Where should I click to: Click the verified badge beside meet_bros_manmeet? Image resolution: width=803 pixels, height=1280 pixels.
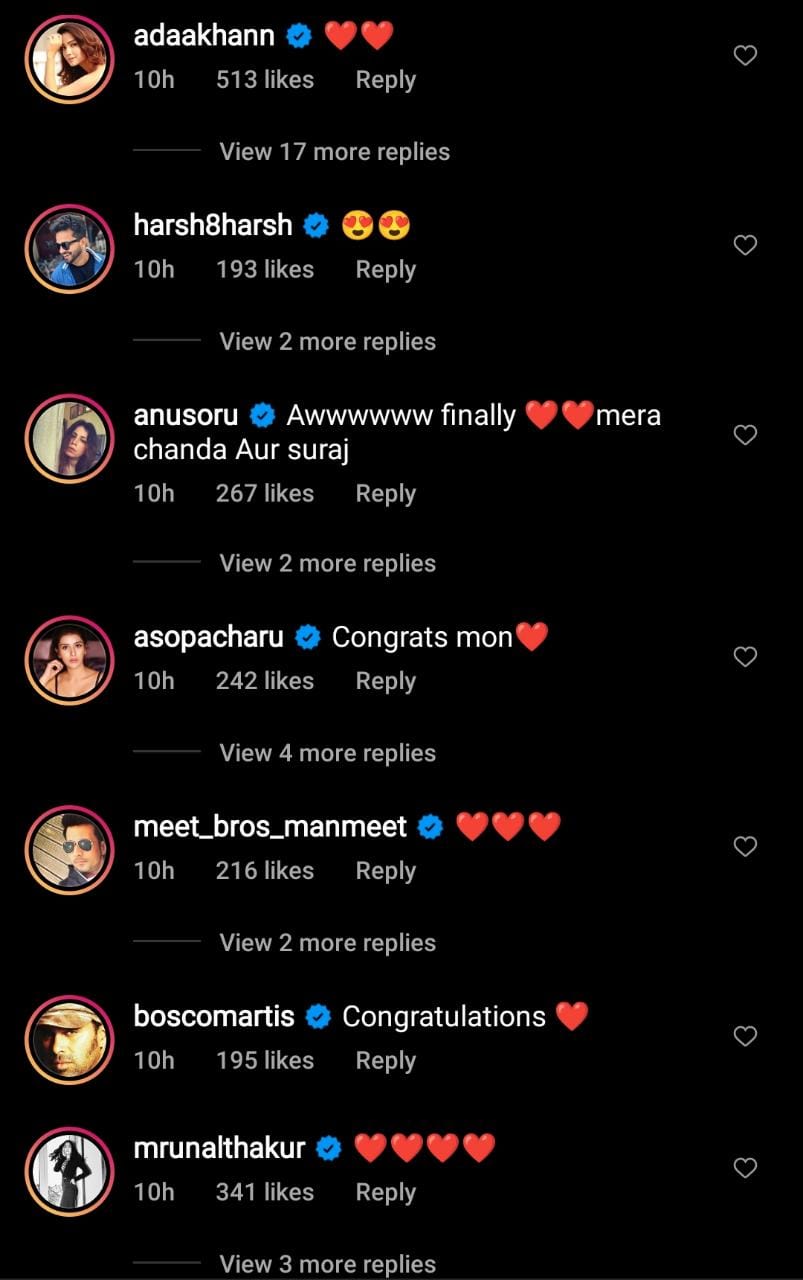pyautogui.click(x=430, y=826)
